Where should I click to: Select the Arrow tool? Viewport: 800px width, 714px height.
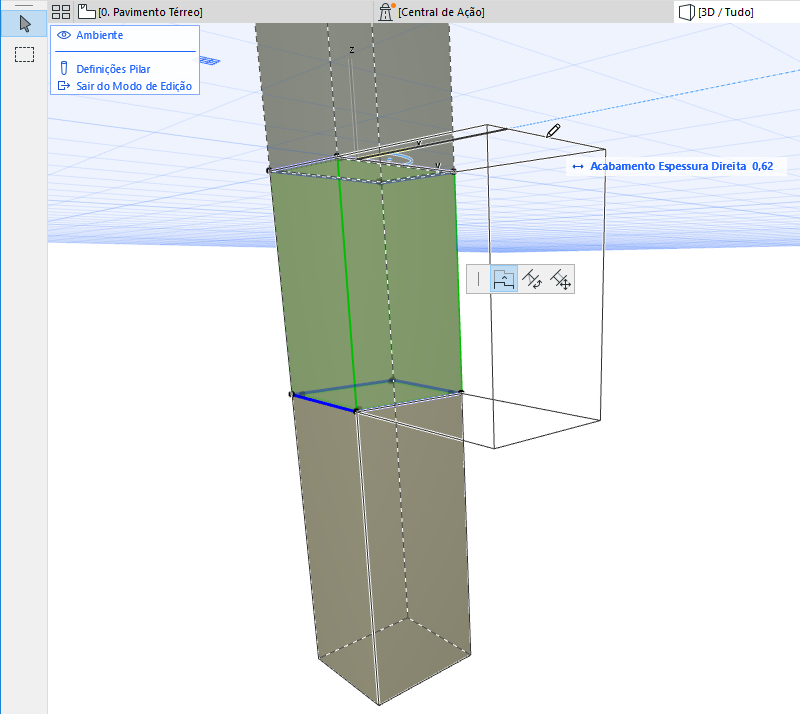(24, 24)
